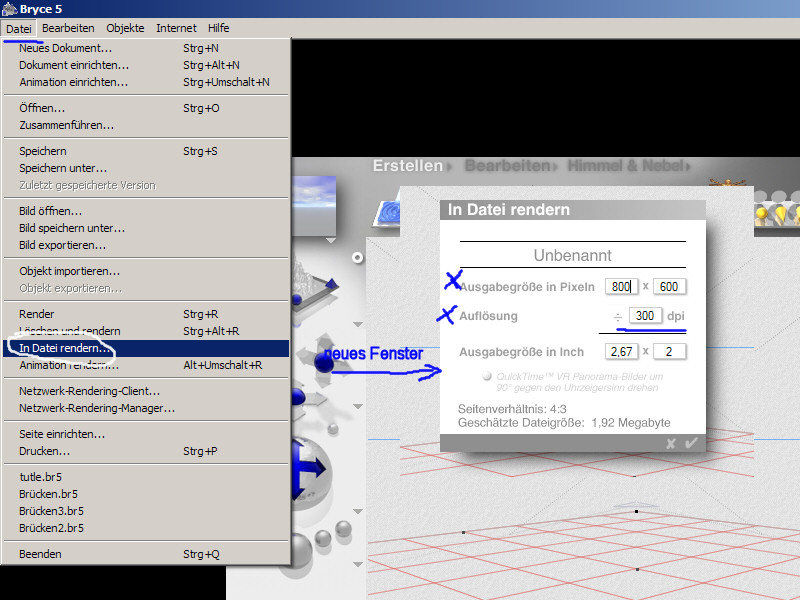Choose Animation einrichten
This screenshot has width=800, height=600.
pos(146,82)
